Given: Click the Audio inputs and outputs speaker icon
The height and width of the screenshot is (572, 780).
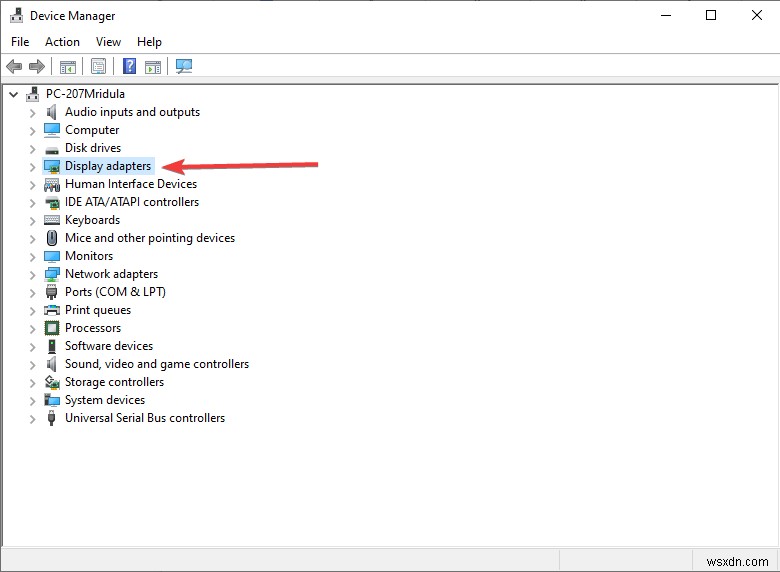Looking at the screenshot, I should coord(52,112).
